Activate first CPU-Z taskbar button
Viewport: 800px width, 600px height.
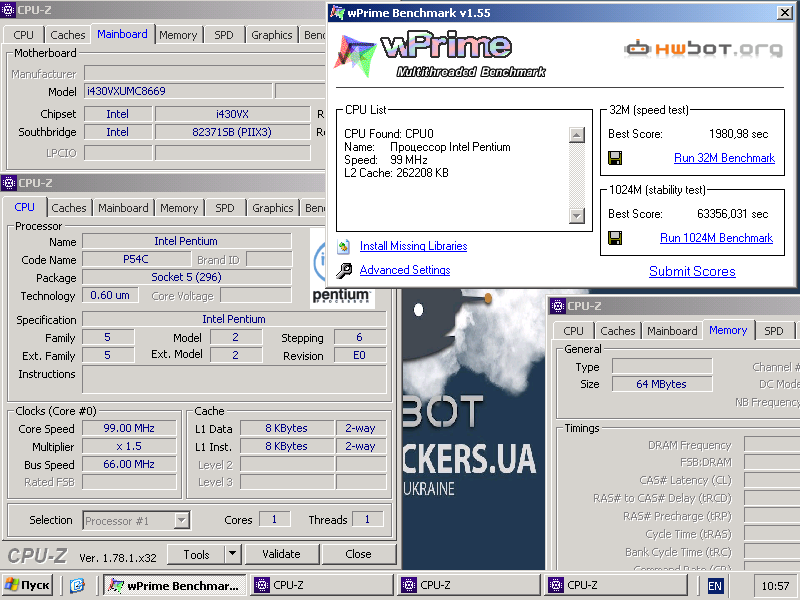point(321,585)
